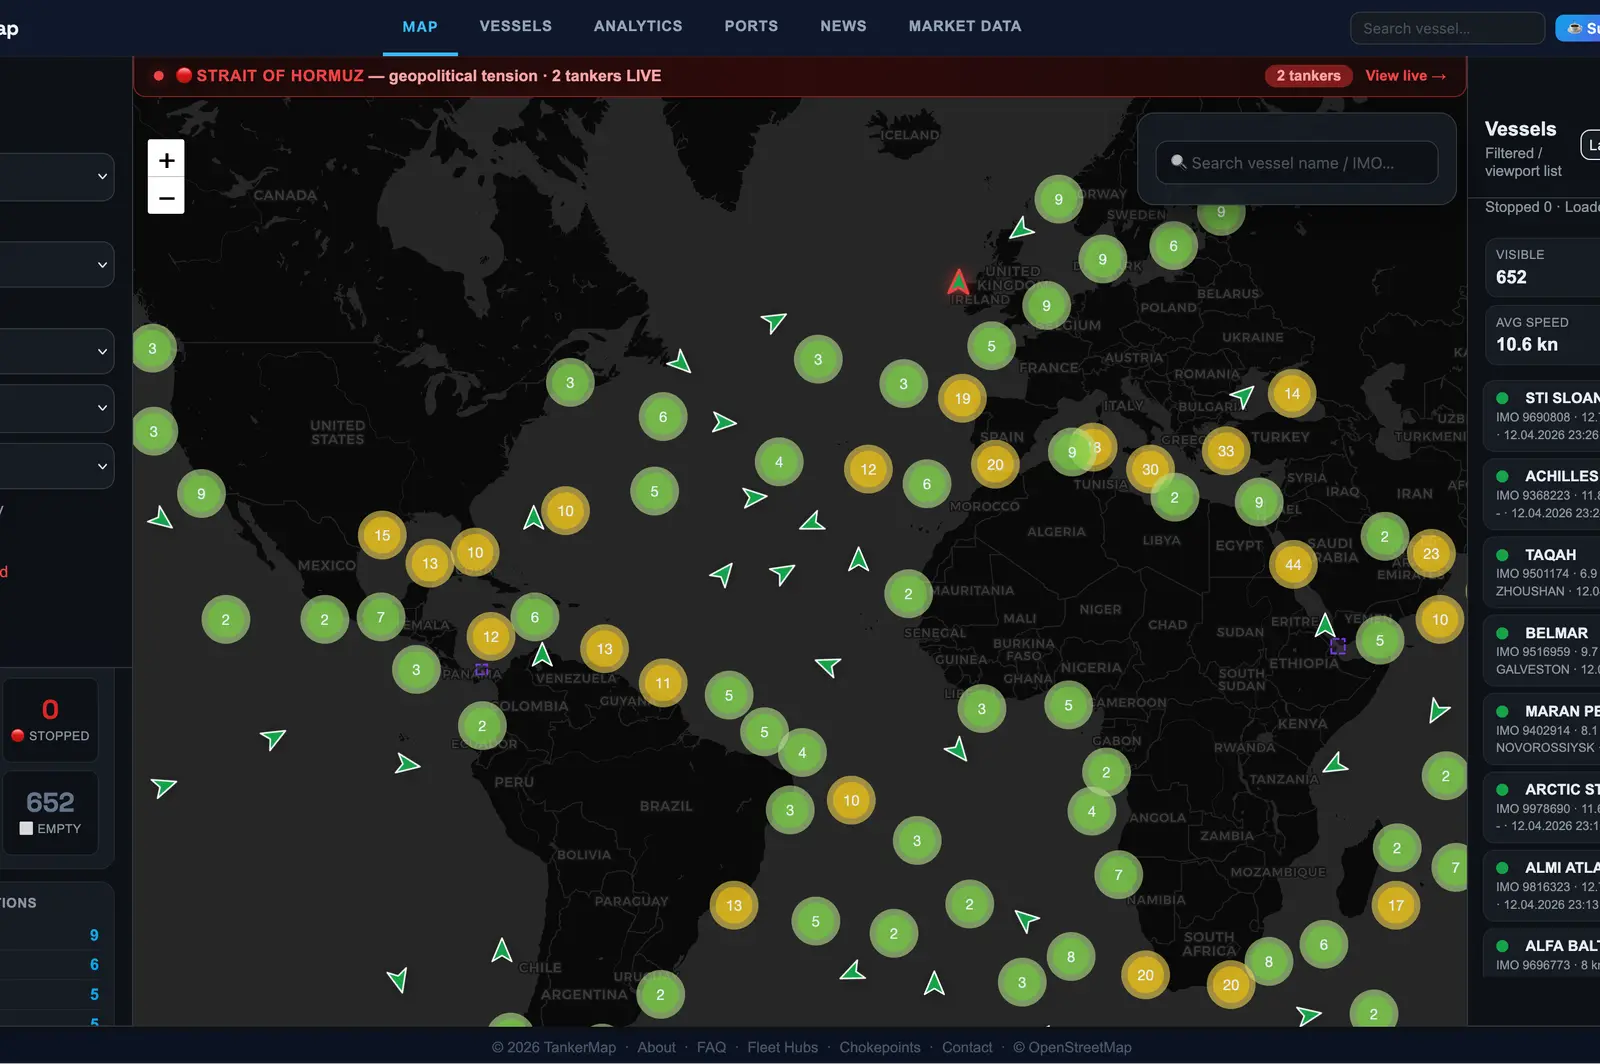
Task: Open the 19-vessel cluster west of France
Action: coord(962,399)
